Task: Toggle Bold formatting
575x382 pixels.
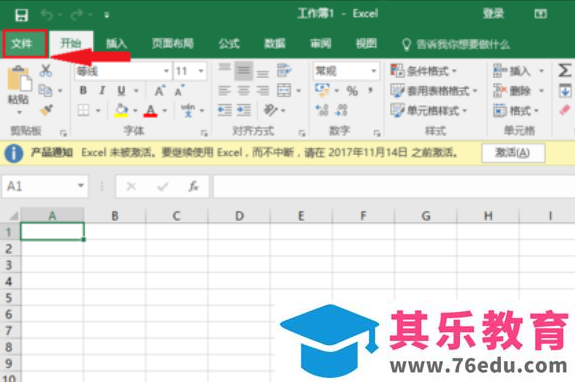Action: click(83, 91)
